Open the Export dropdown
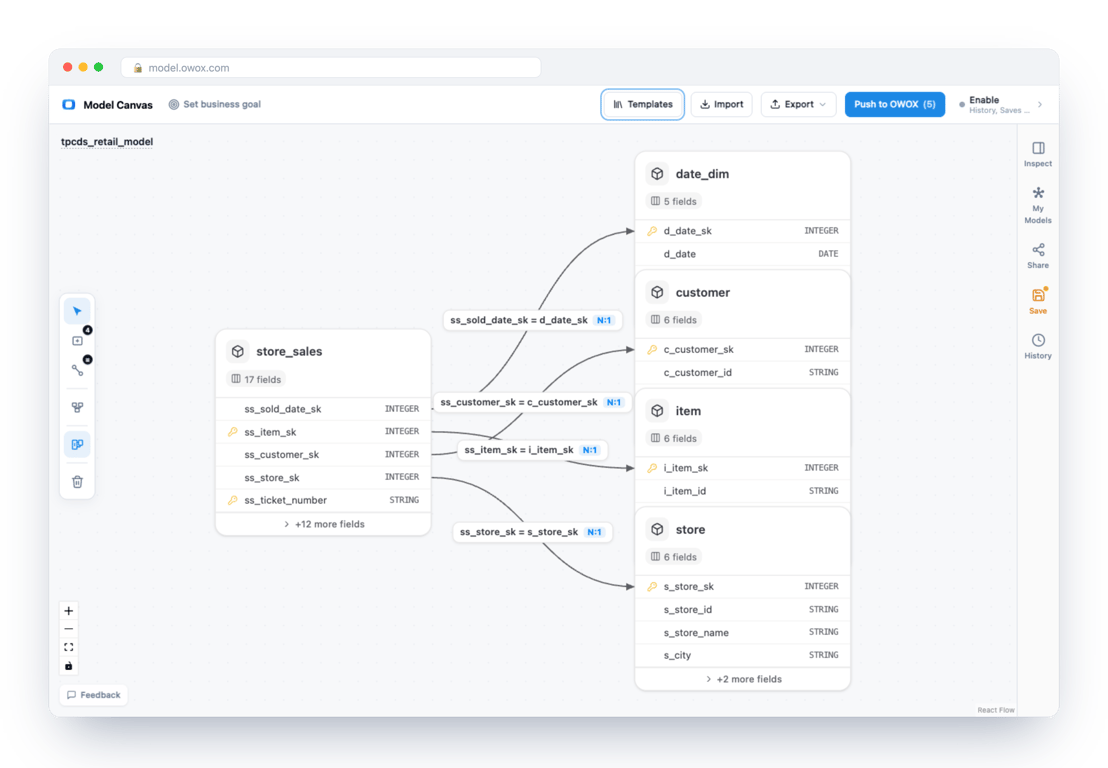1108x768 pixels. click(798, 105)
